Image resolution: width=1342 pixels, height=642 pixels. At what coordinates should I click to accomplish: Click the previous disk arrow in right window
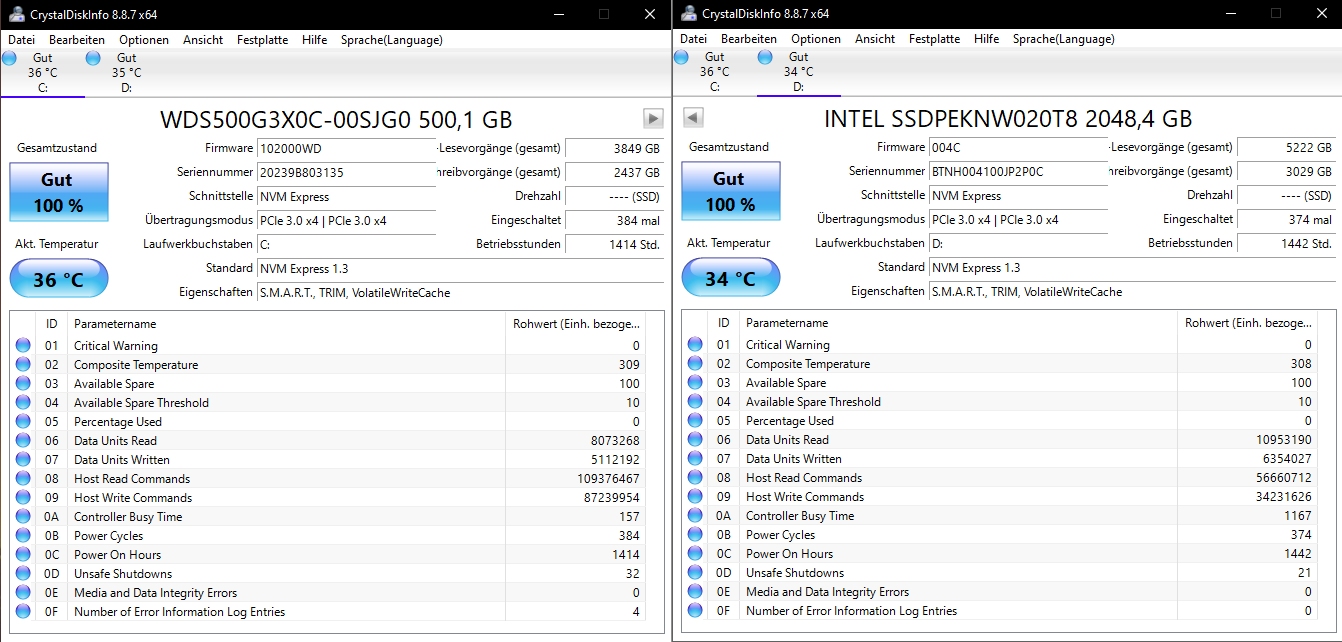tap(693, 118)
